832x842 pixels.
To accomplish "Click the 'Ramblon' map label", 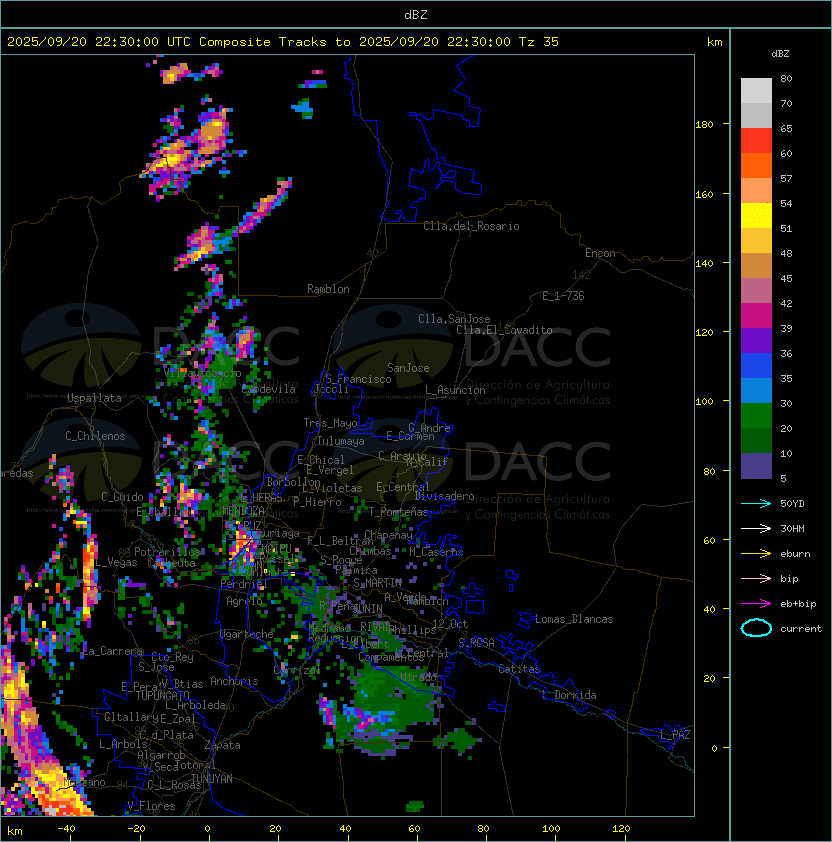I will (x=328, y=289).
